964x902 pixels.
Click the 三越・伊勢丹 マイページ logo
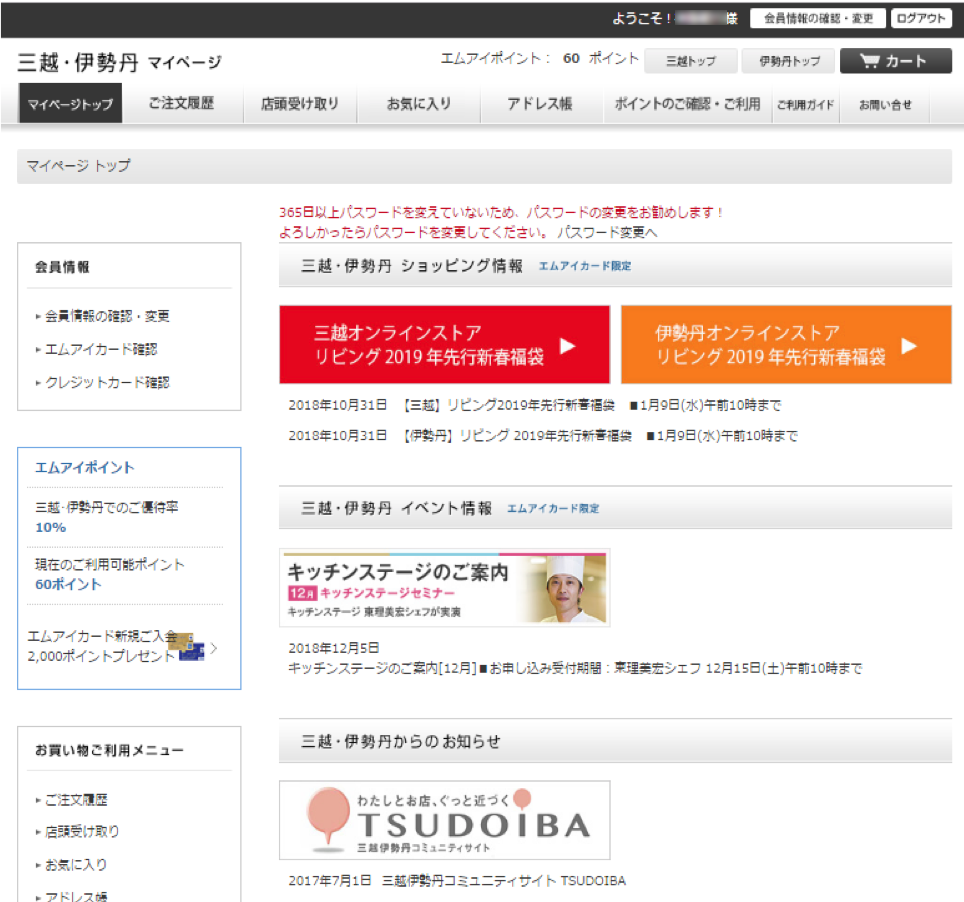click(119, 62)
